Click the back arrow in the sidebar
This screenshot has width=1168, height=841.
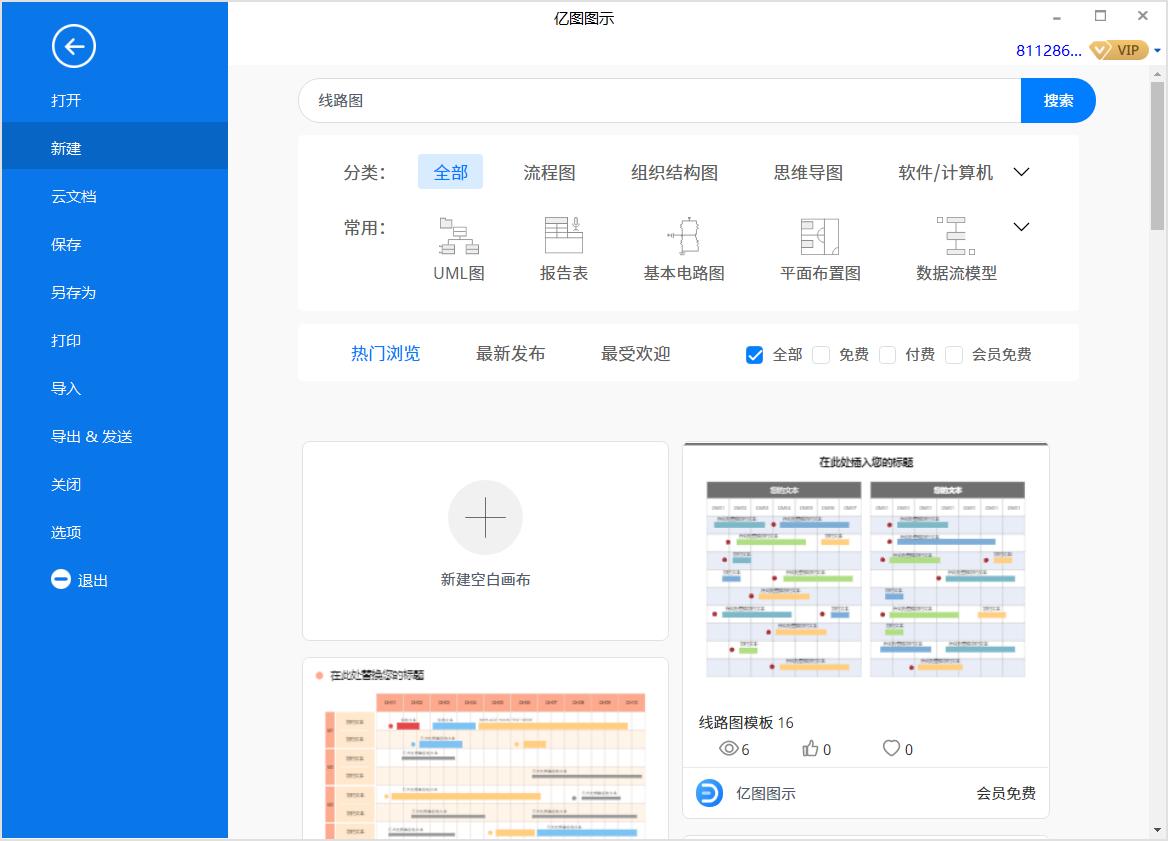74,46
